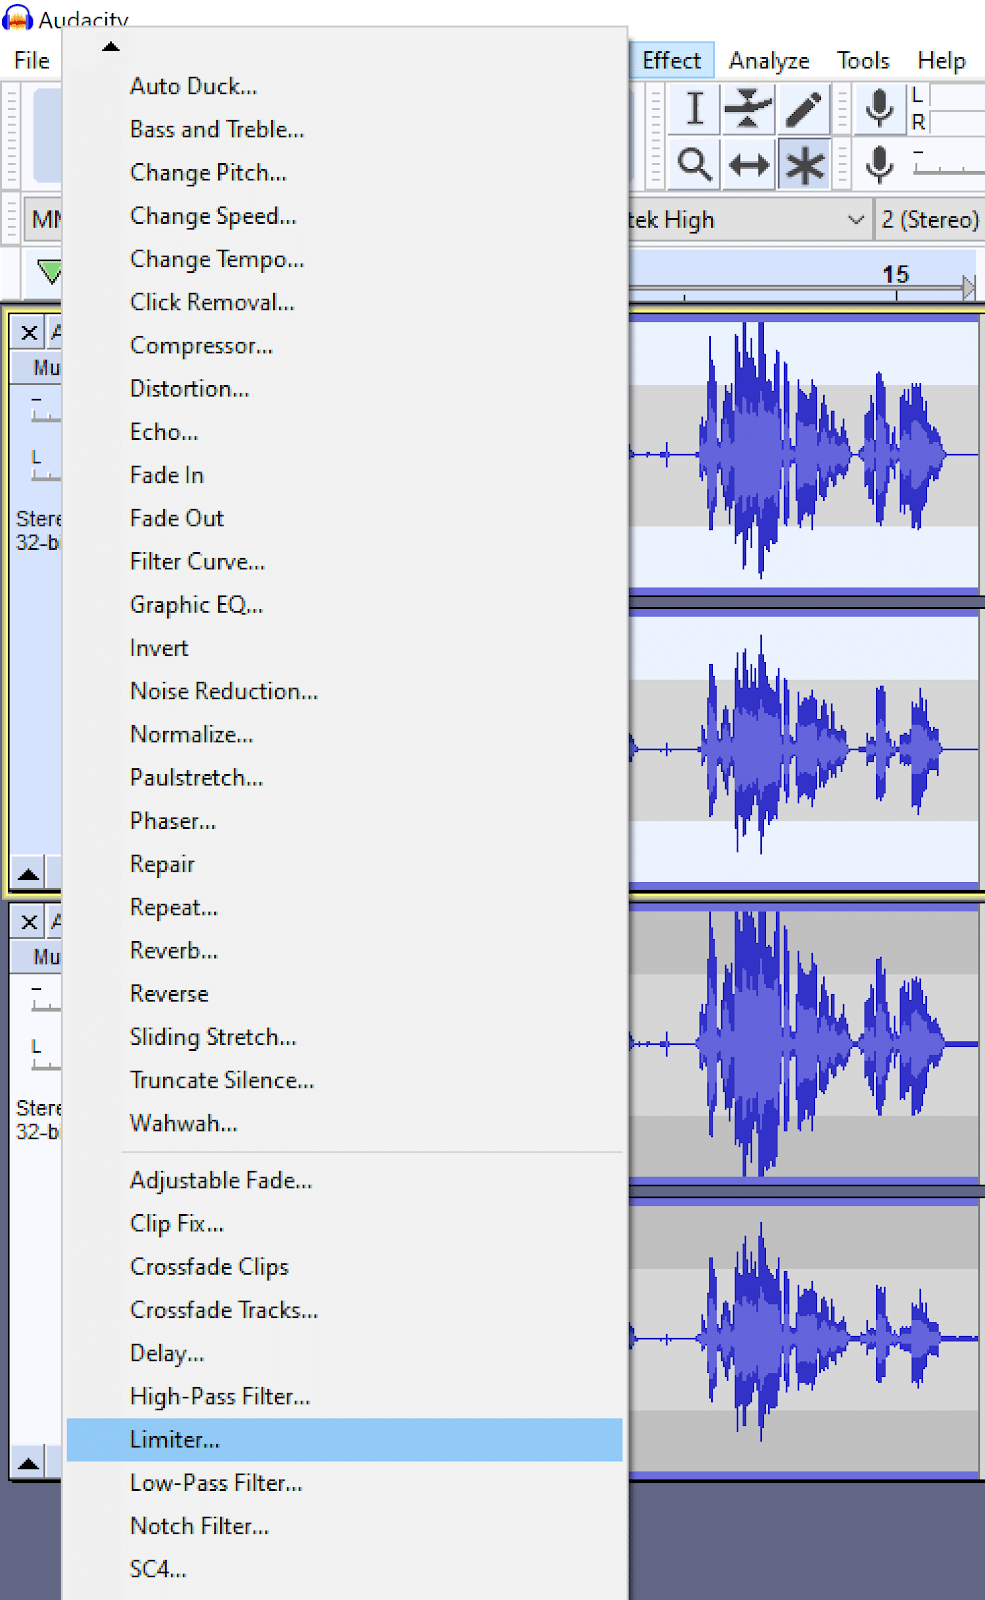Click the lower microphone volume icon
The image size is (985, 1600).
pyautogui.click(x=880, y=164)
